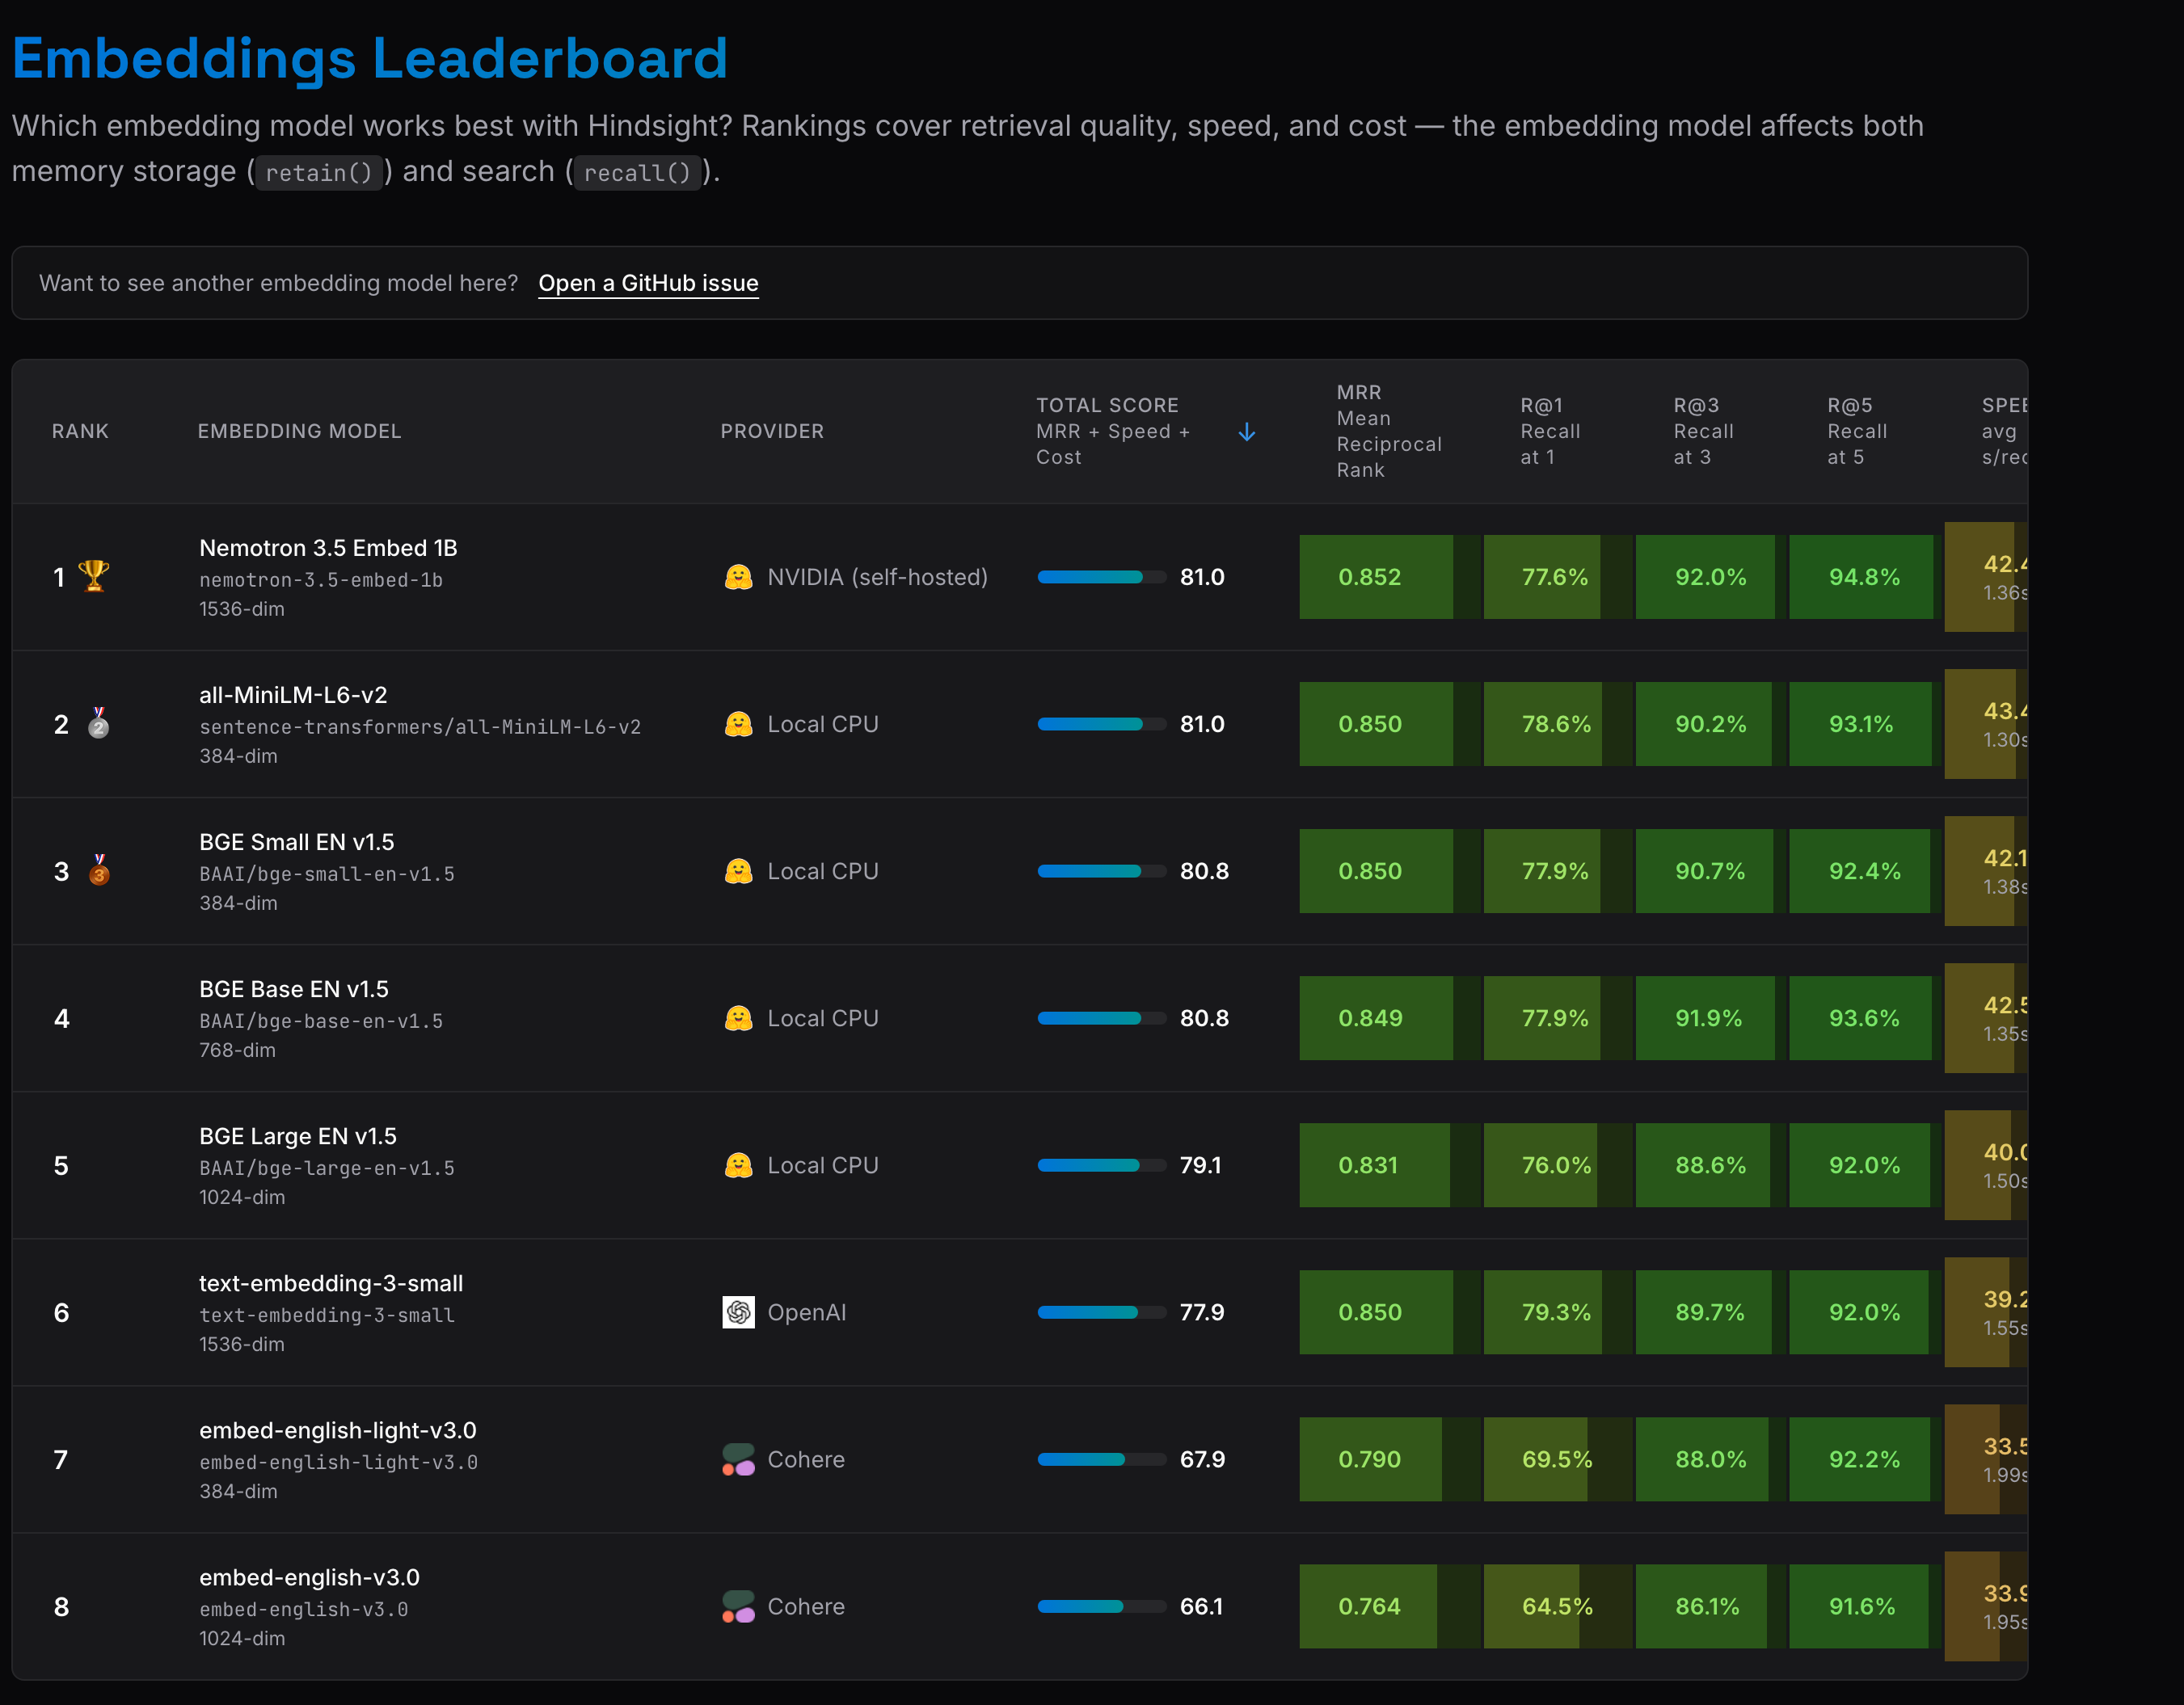
Task: Click the Cohere logo in the embed-english-v3.0 row
Action: 738,1606
